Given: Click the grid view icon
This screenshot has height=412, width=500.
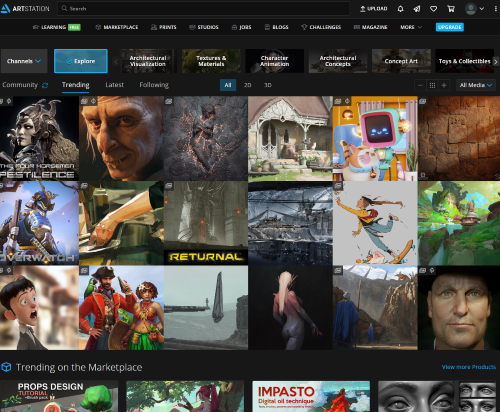Looking at the screenshot, I should coord(432,85).
